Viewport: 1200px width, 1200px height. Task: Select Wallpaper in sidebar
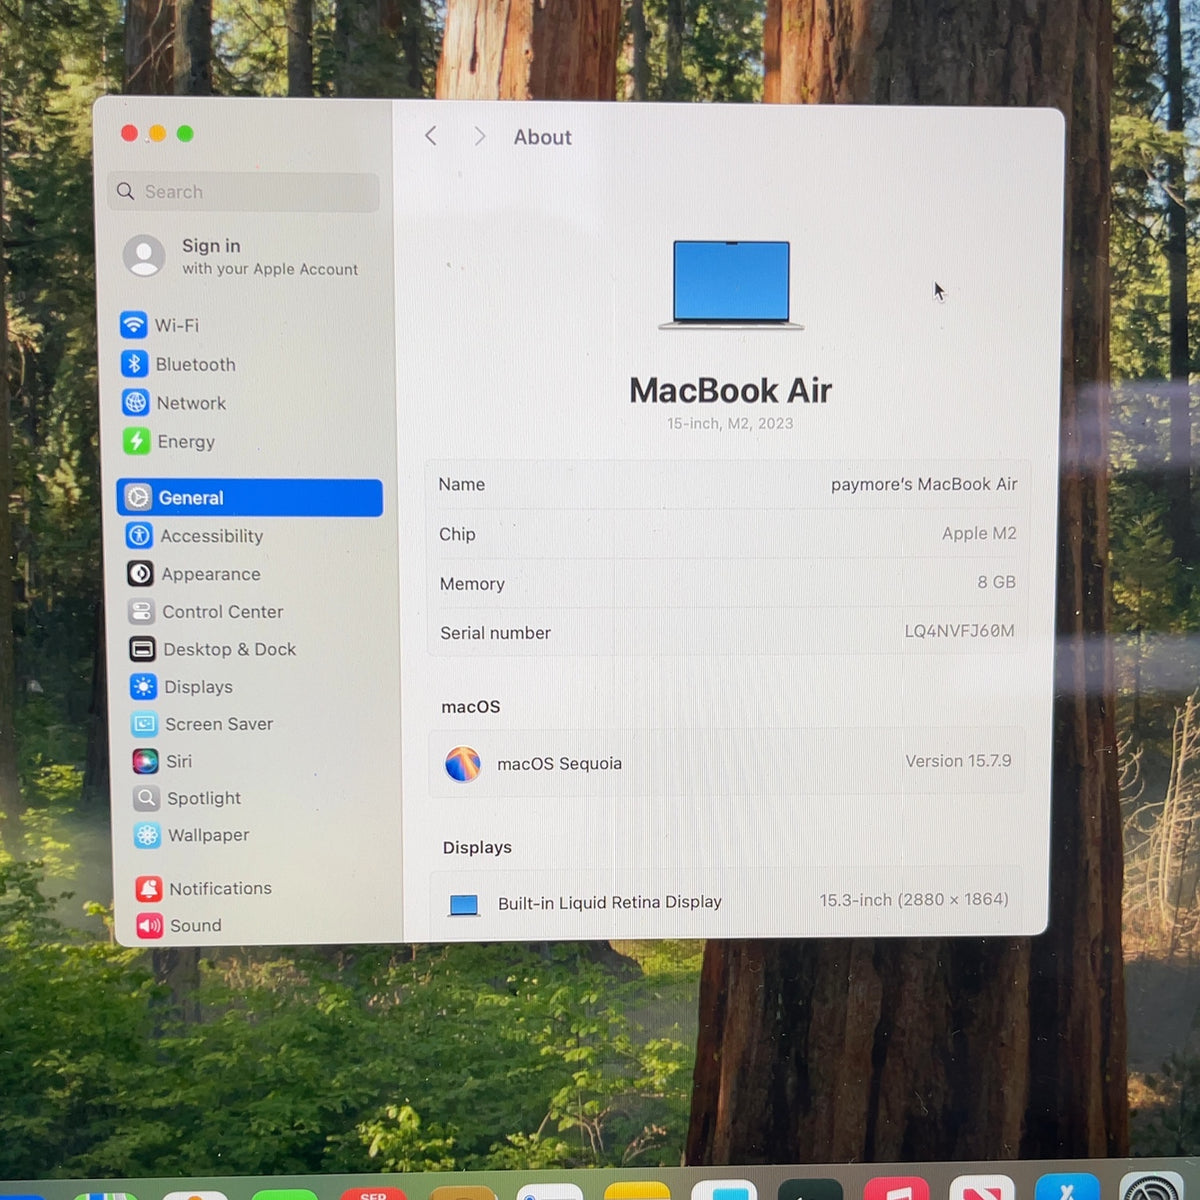[x=192, y=835]
